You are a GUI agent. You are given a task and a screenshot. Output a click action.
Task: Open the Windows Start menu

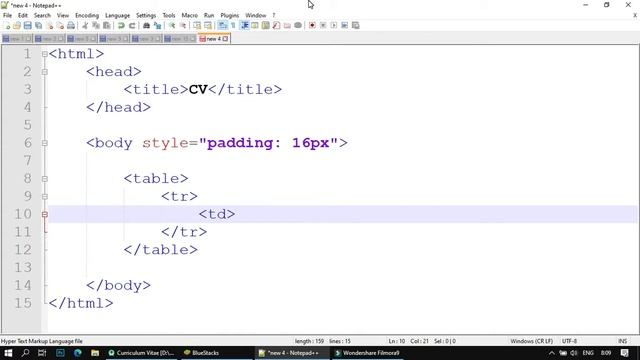(x=8, y=353)
